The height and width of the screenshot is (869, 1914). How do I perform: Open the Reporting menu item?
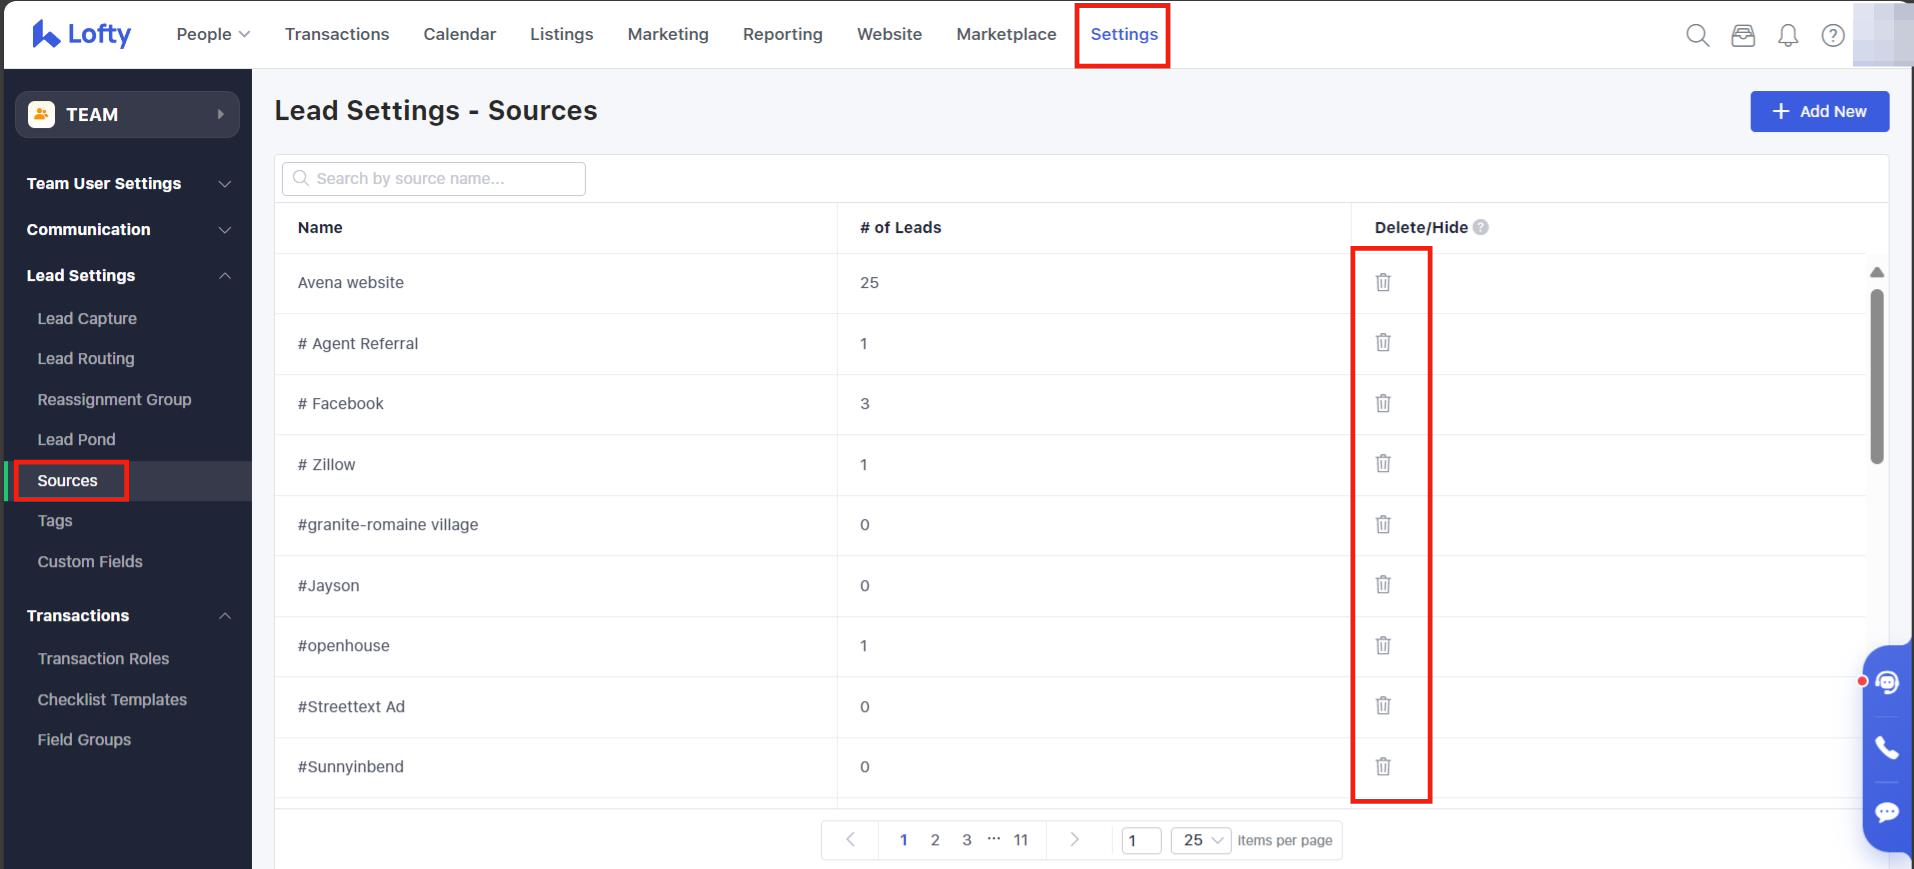click(x=782, y=34)
